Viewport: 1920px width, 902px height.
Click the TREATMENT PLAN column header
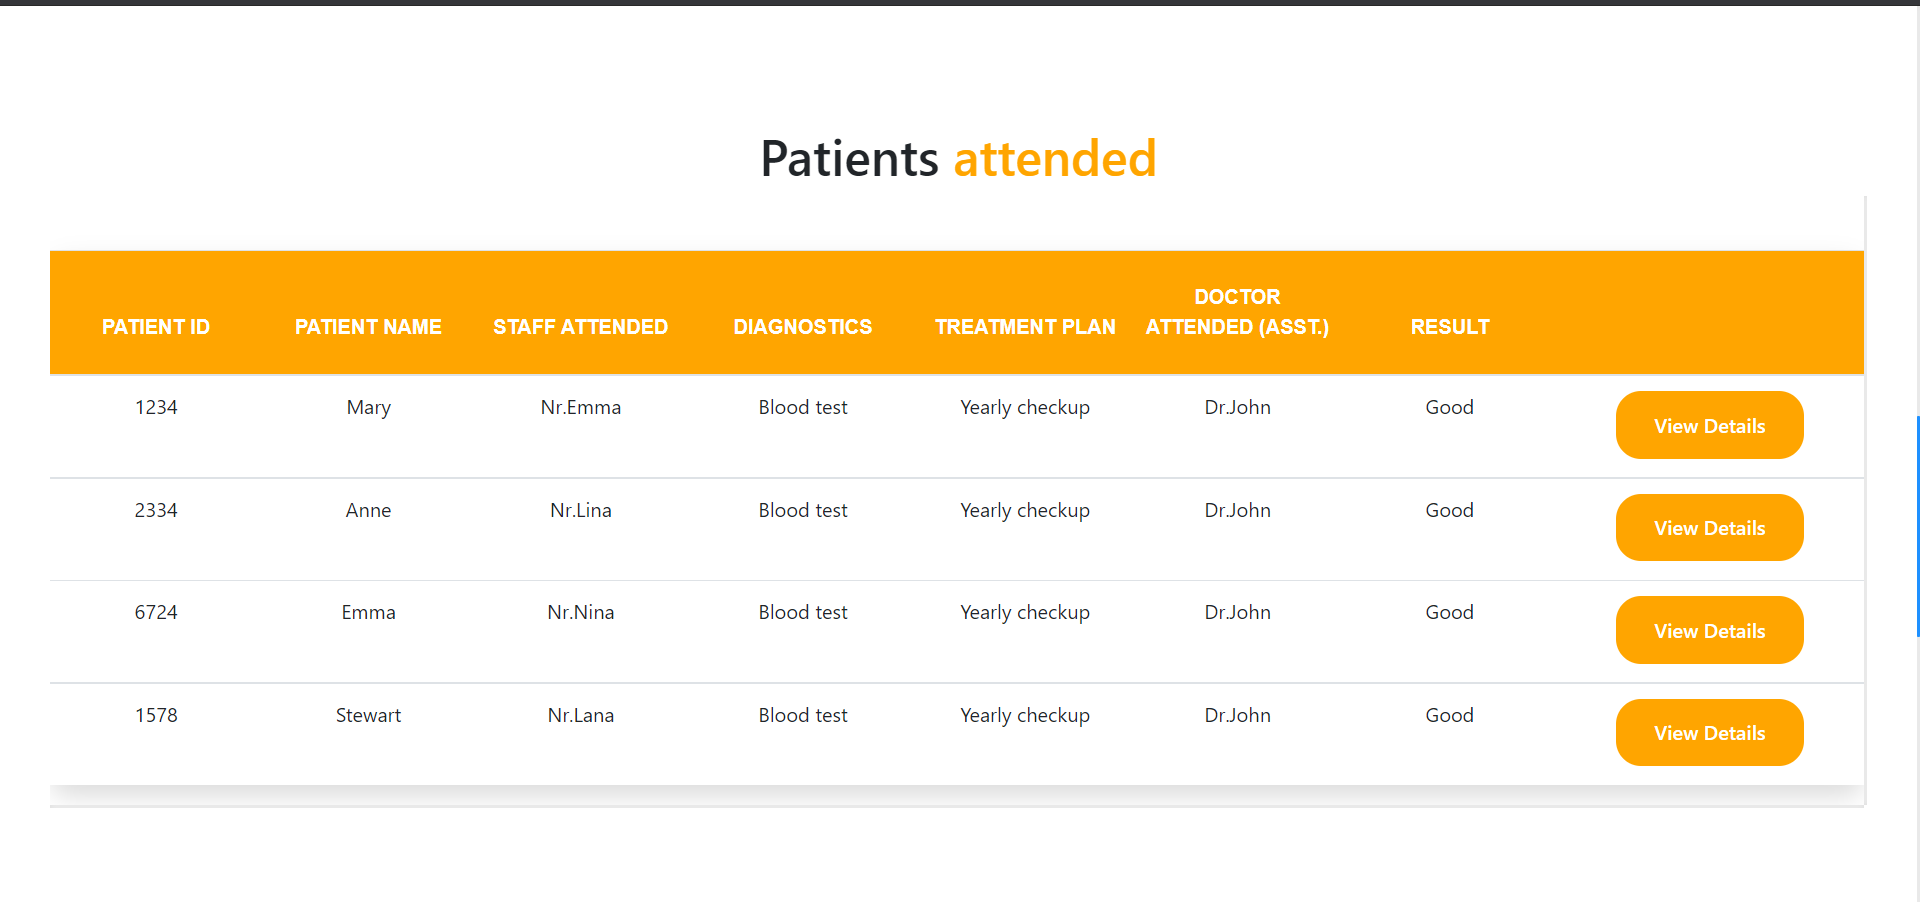tap(1025, 327)
